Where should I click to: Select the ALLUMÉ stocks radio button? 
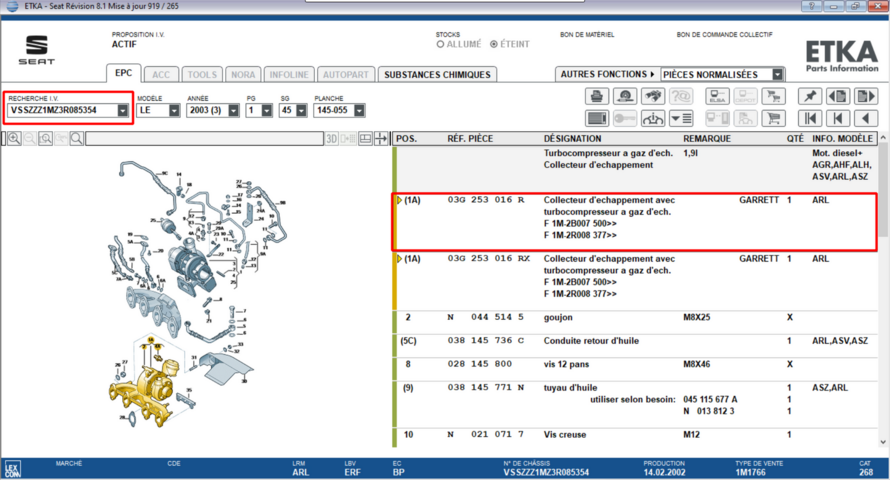click(440, 44)
